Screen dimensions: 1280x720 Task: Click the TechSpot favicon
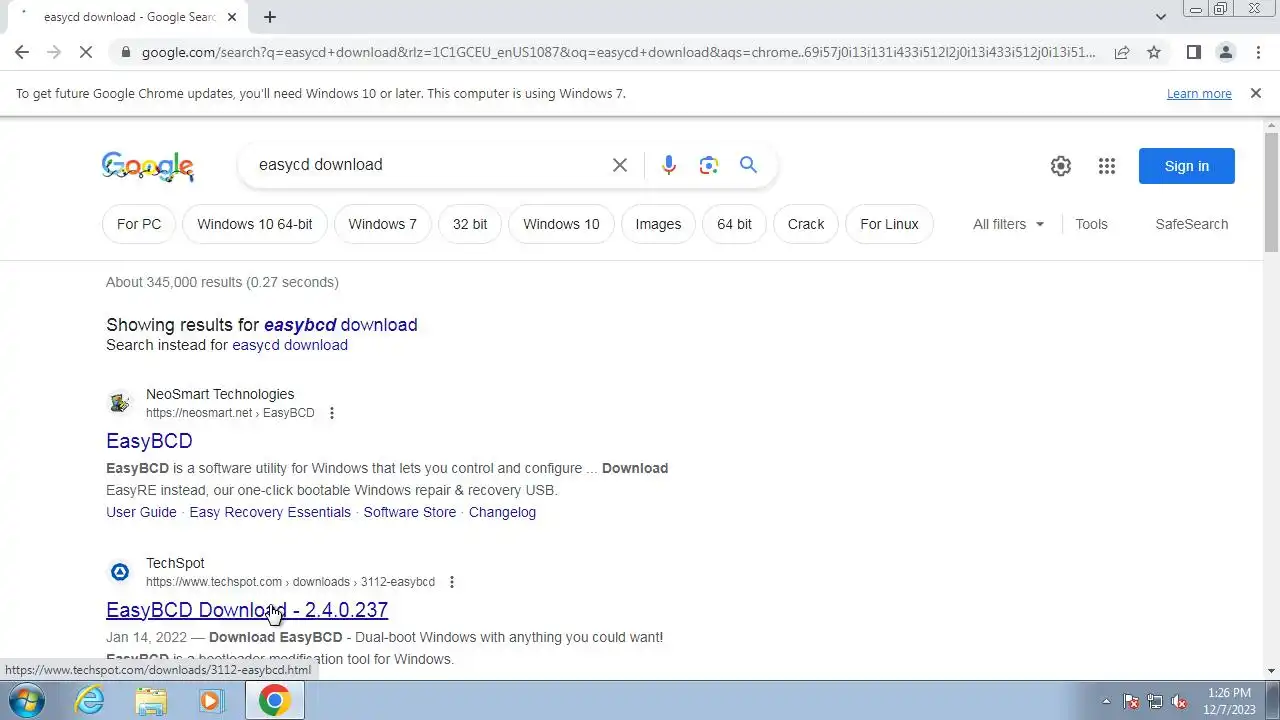[x=120, y=572]
